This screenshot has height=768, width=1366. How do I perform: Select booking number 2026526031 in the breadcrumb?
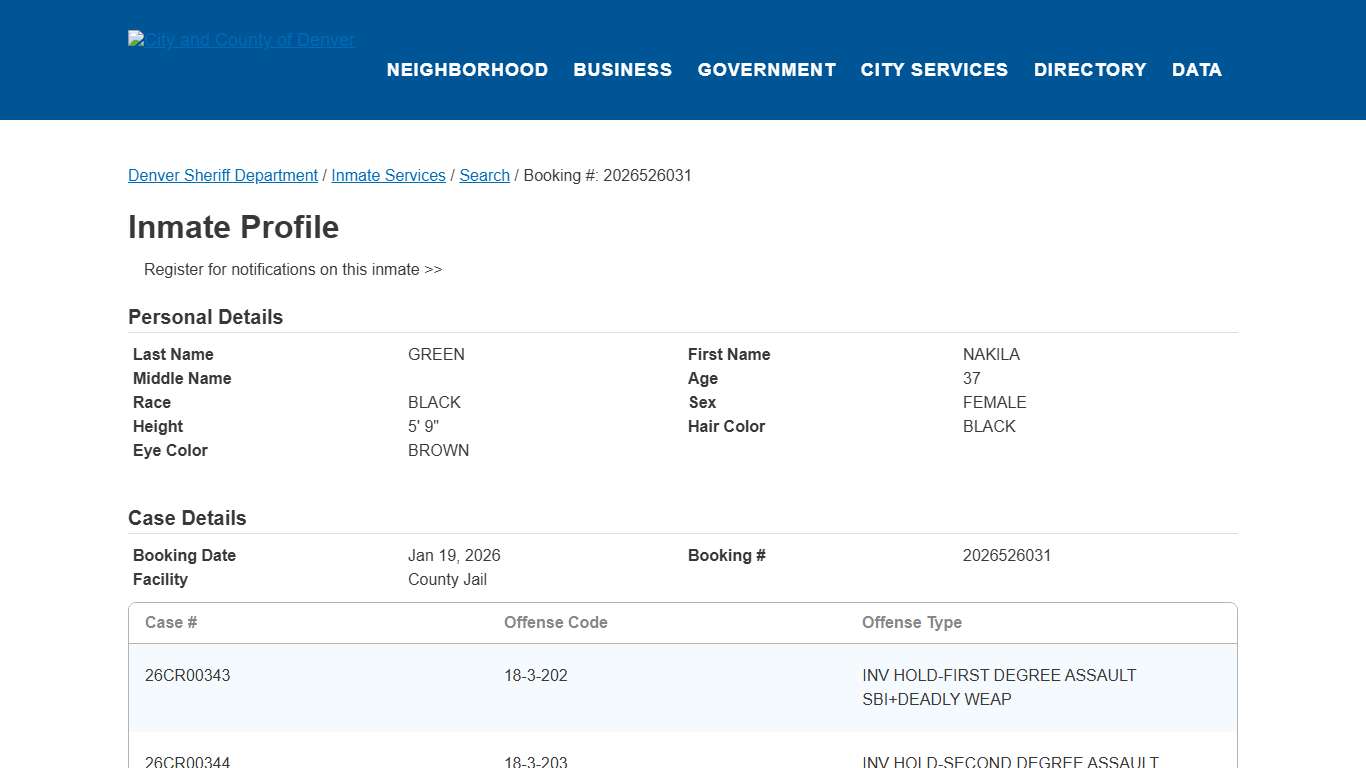[607, 175]
